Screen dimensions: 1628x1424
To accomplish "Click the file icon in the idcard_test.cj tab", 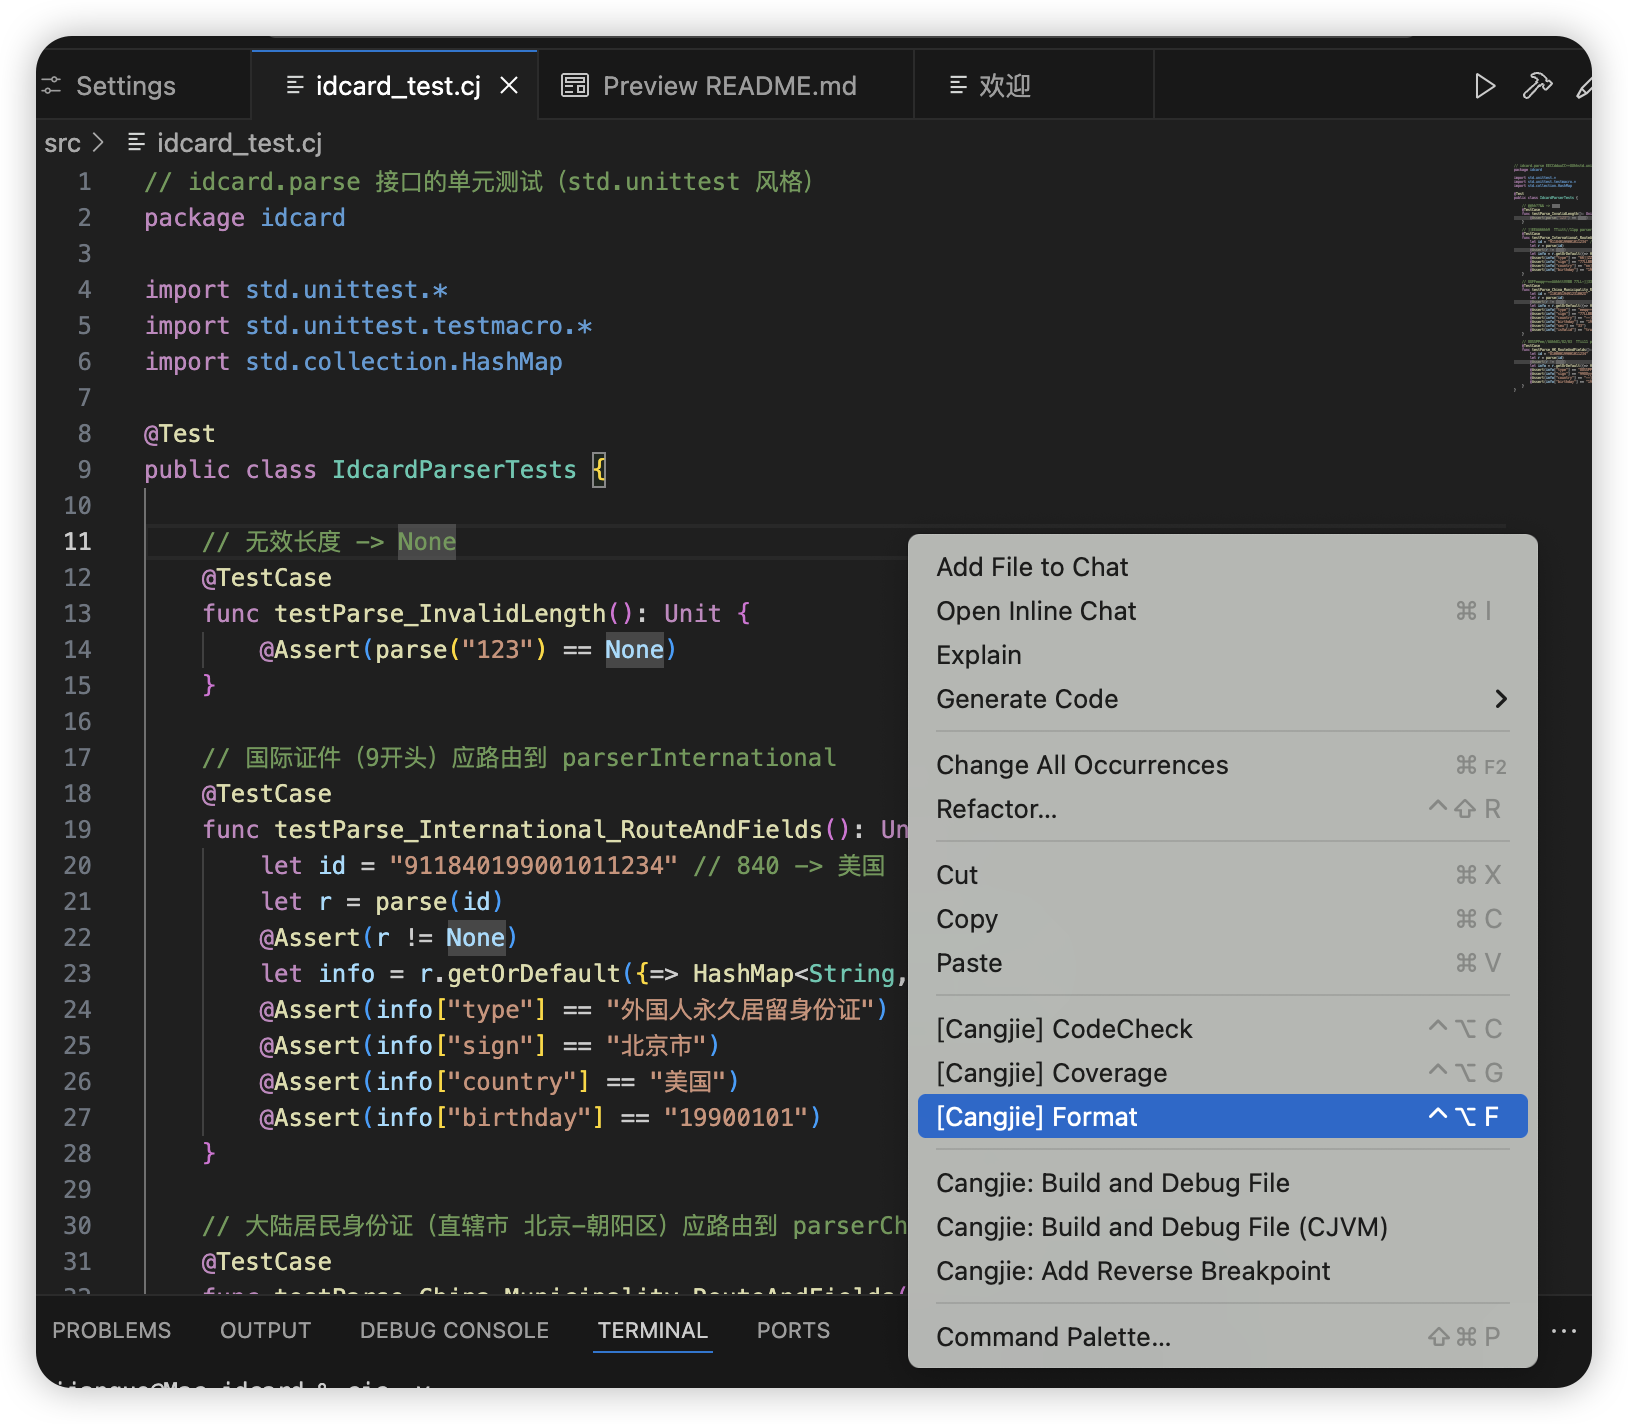I will coord(295,86).
